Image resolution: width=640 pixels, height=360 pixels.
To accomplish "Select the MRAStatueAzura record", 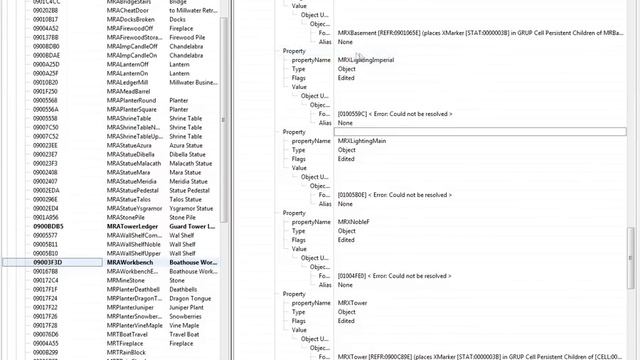I will [x=129, y=145].
